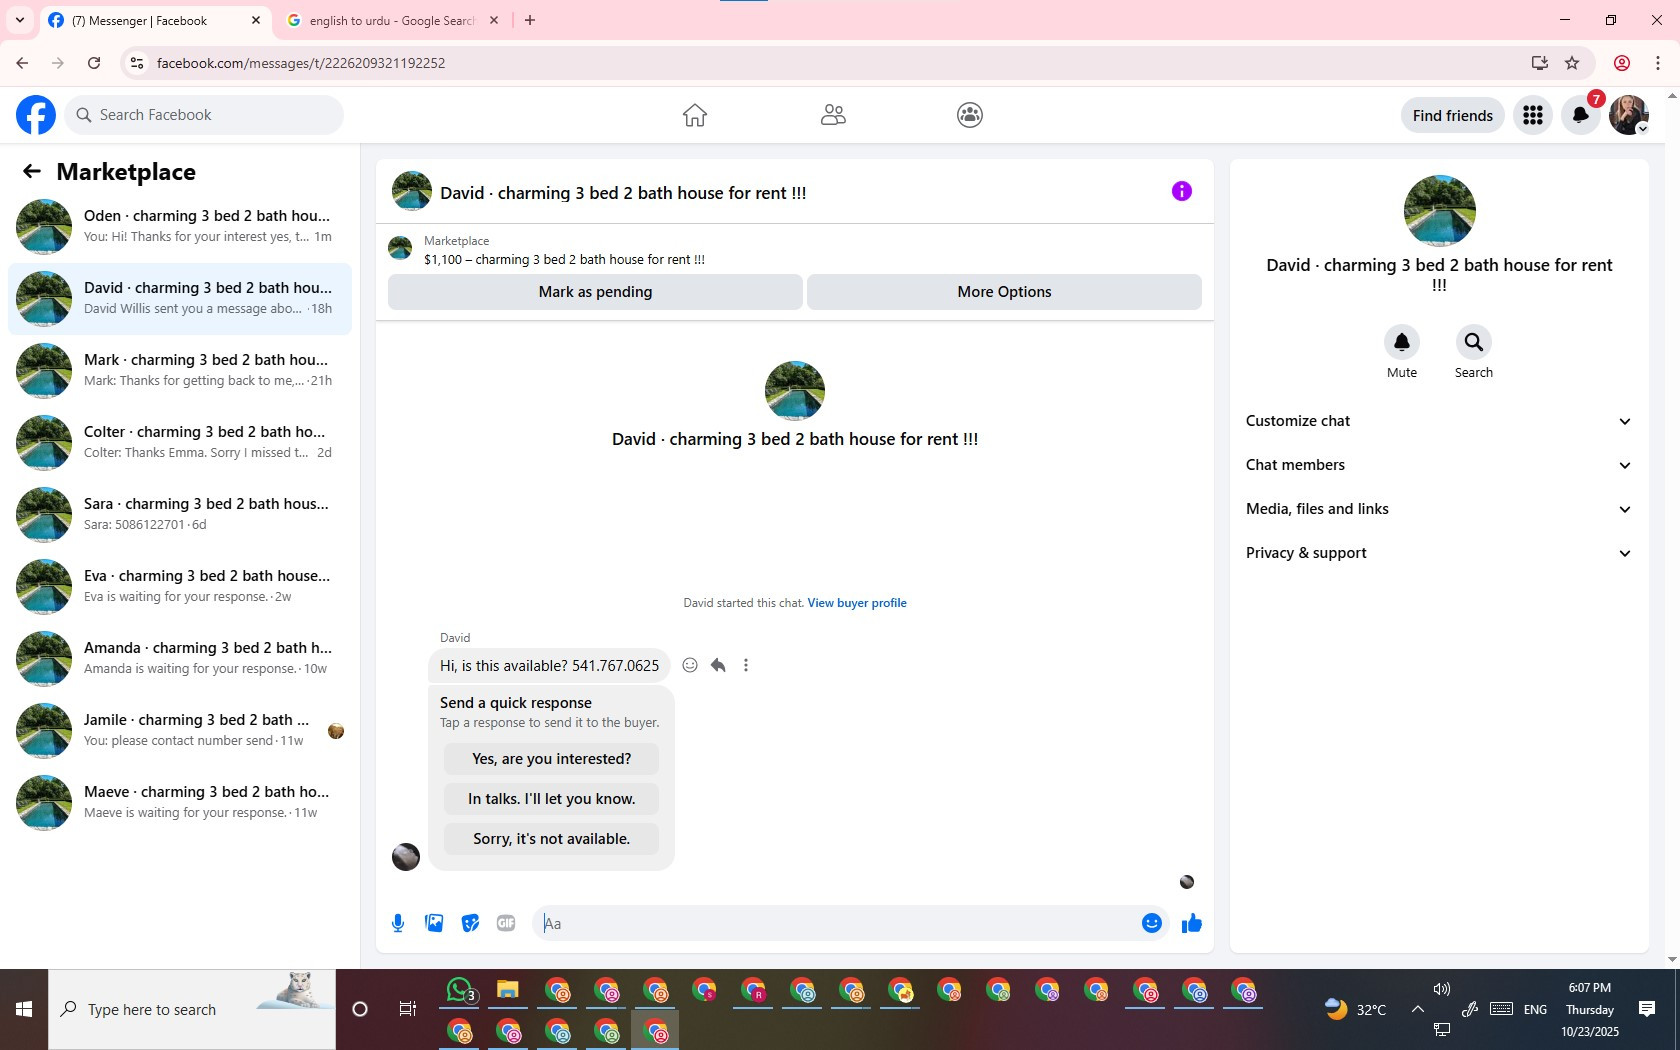Mute this conversation with the bell icon

point(1401,343)
